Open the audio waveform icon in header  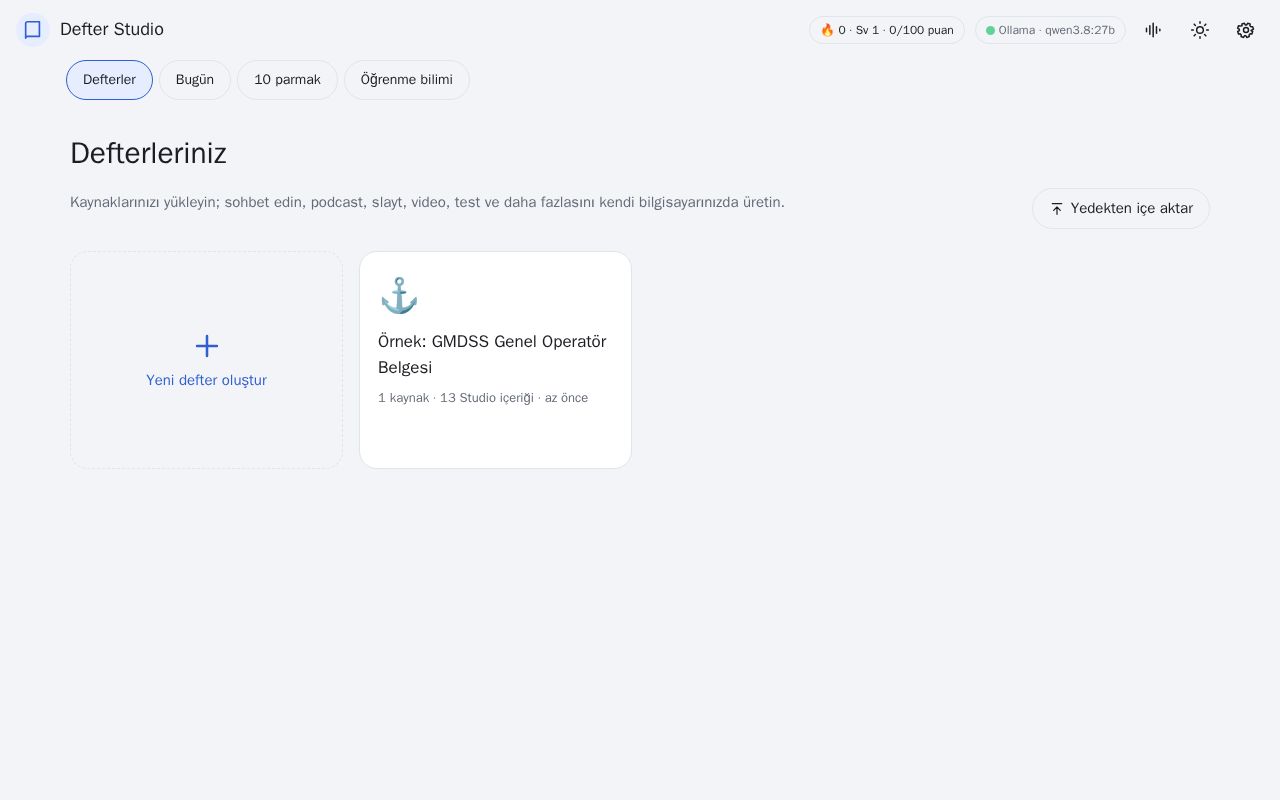pos(1153,30)
